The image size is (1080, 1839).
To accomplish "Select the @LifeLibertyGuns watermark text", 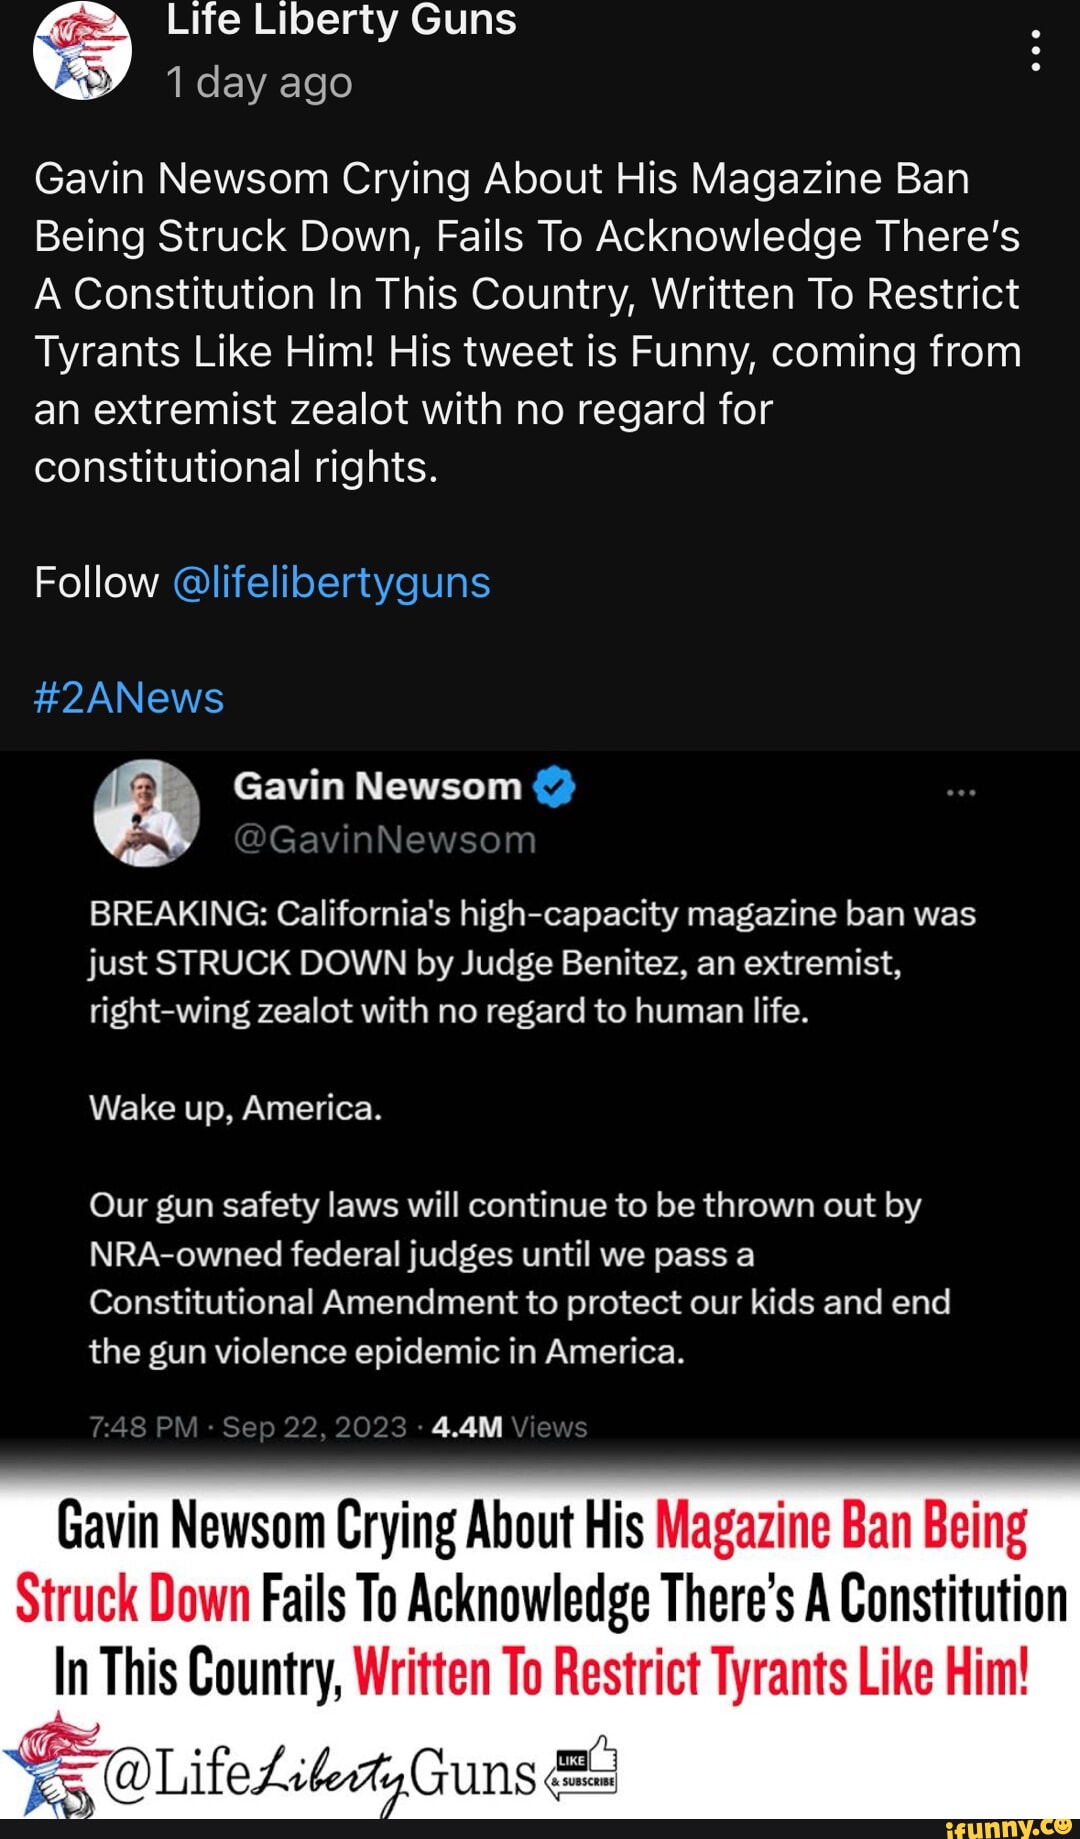I will coord(310,1766).
